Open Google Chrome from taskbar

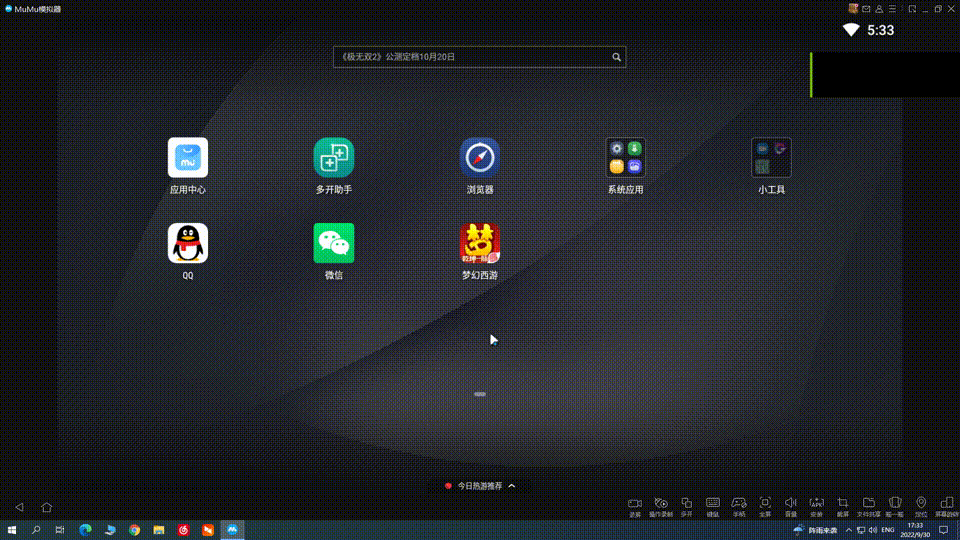pyautogui.click(x=134, y=530)
